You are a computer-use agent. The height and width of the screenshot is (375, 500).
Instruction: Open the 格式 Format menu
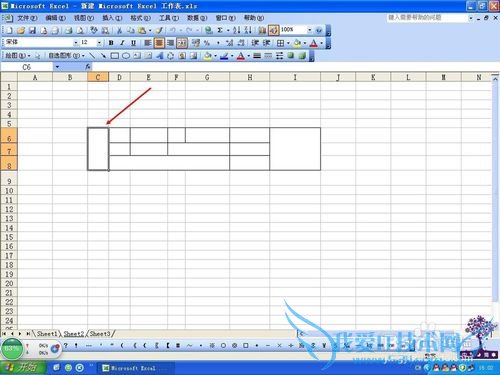tap(140, 18)
